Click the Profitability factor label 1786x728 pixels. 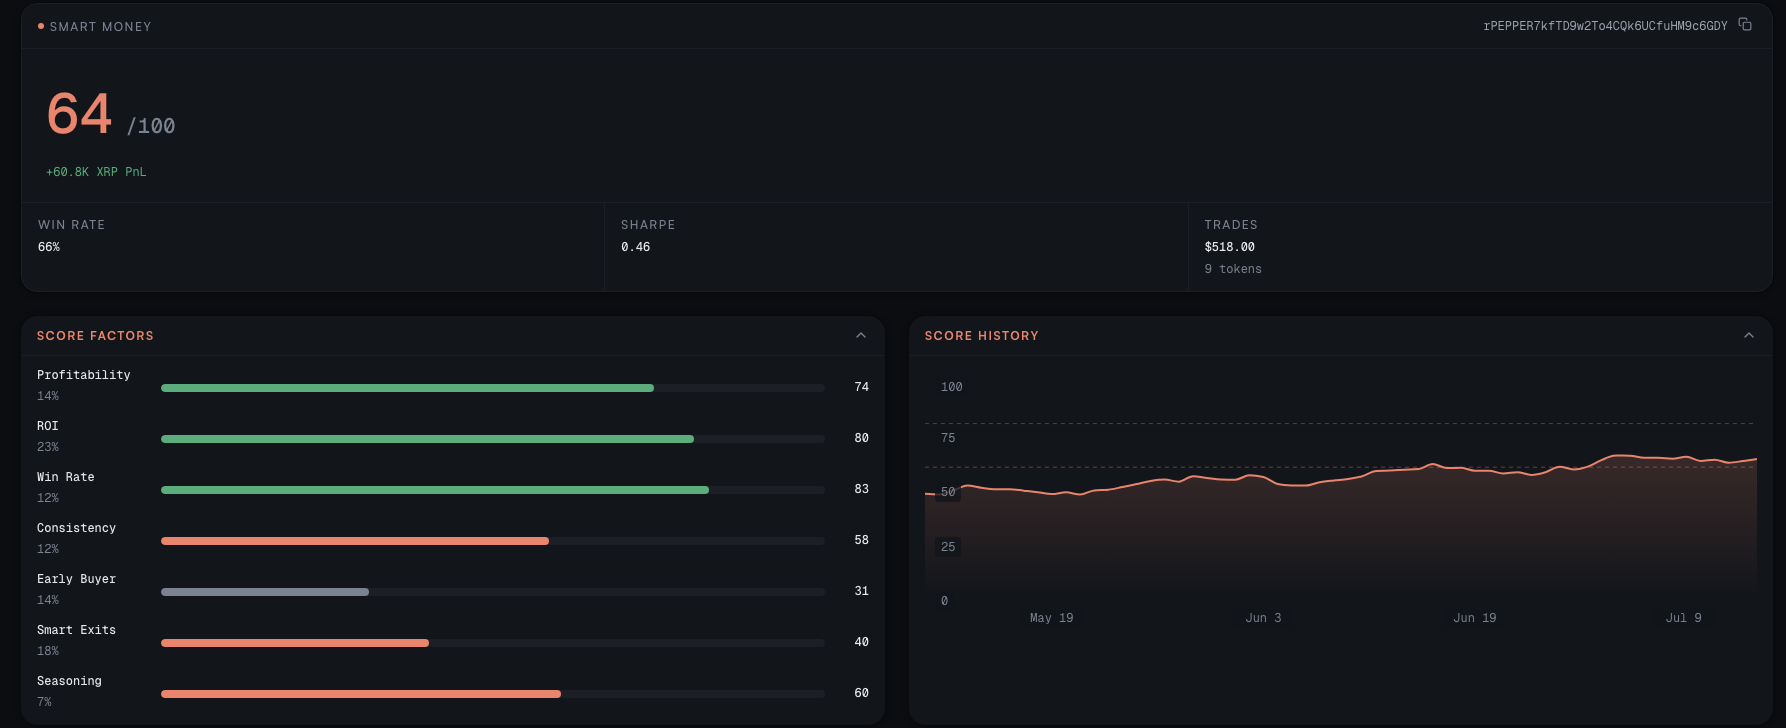click(x=84, y=375)
